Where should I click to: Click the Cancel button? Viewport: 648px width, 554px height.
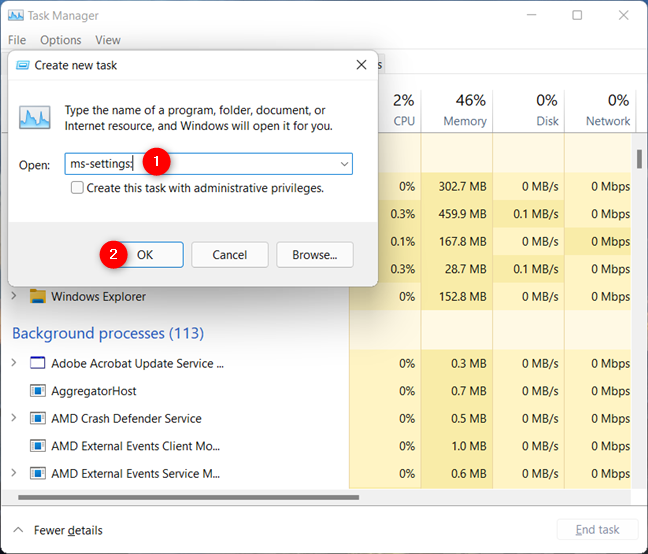coord(230,254)
